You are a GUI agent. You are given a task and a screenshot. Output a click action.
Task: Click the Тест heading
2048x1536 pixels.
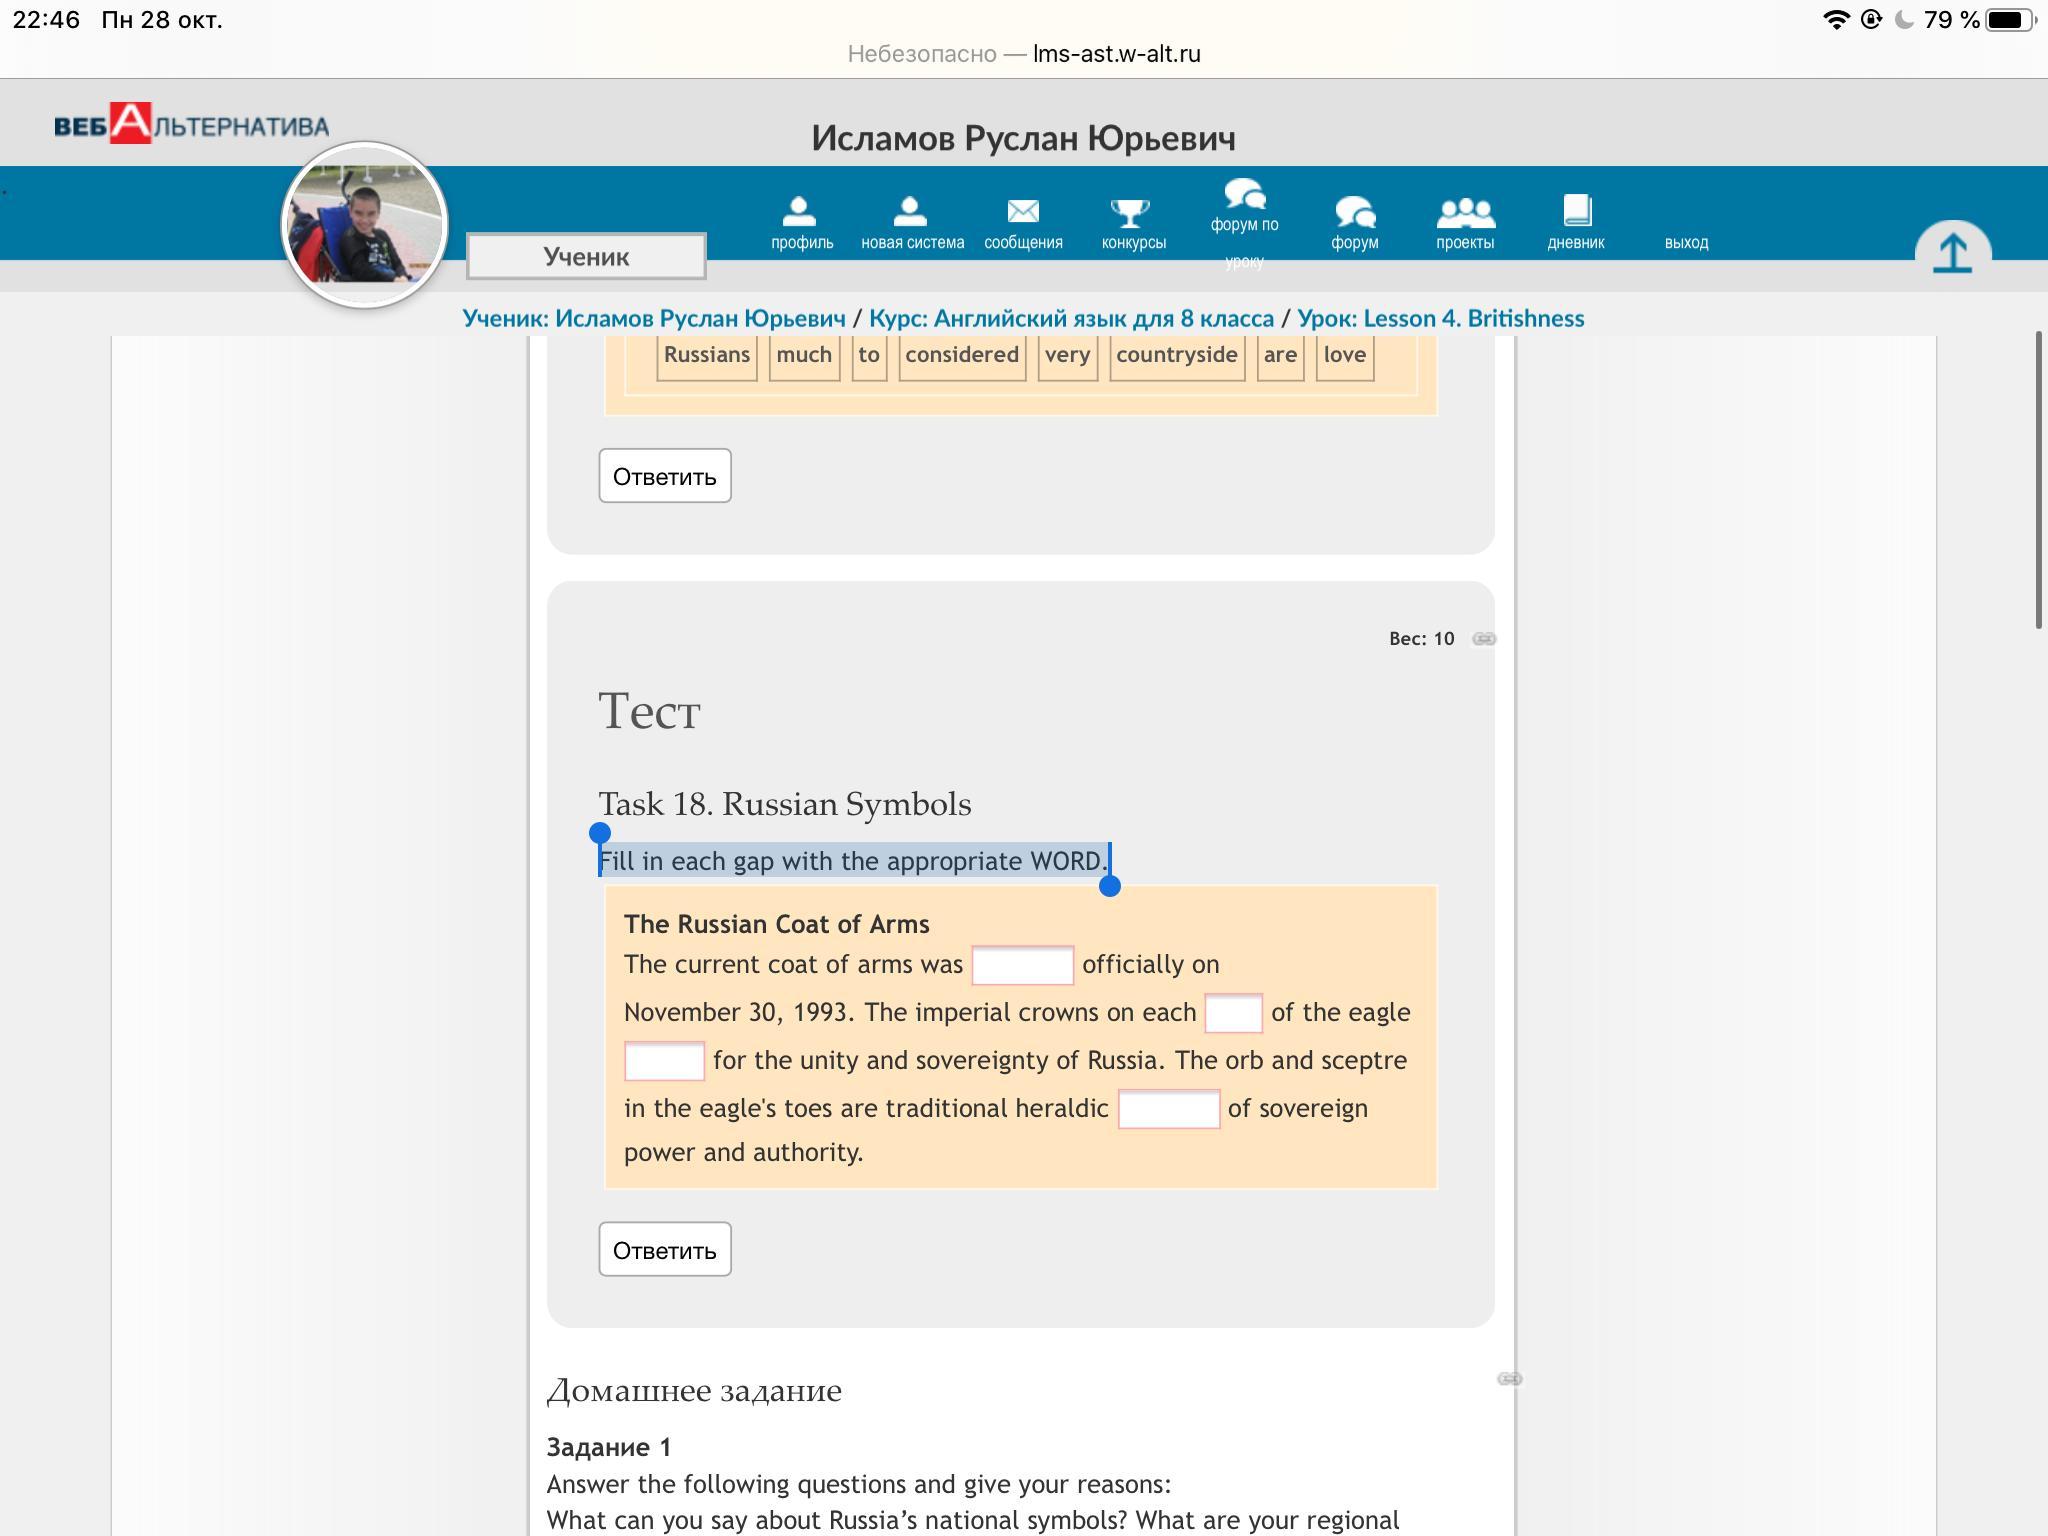coord(649,711)
